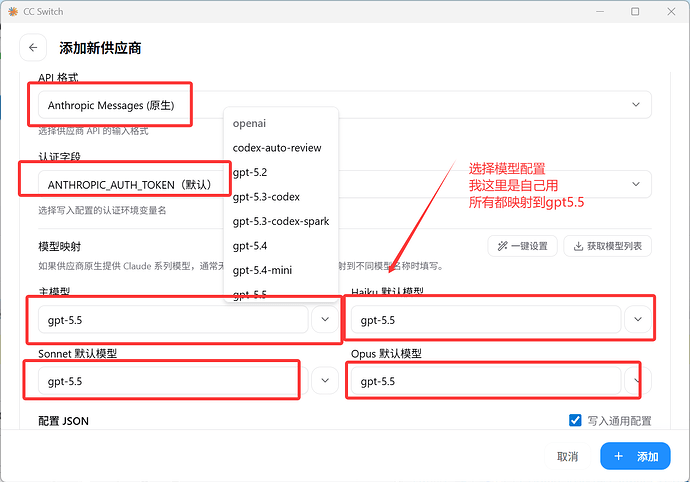Choose codex-auto-review from the list

point(277,148)
